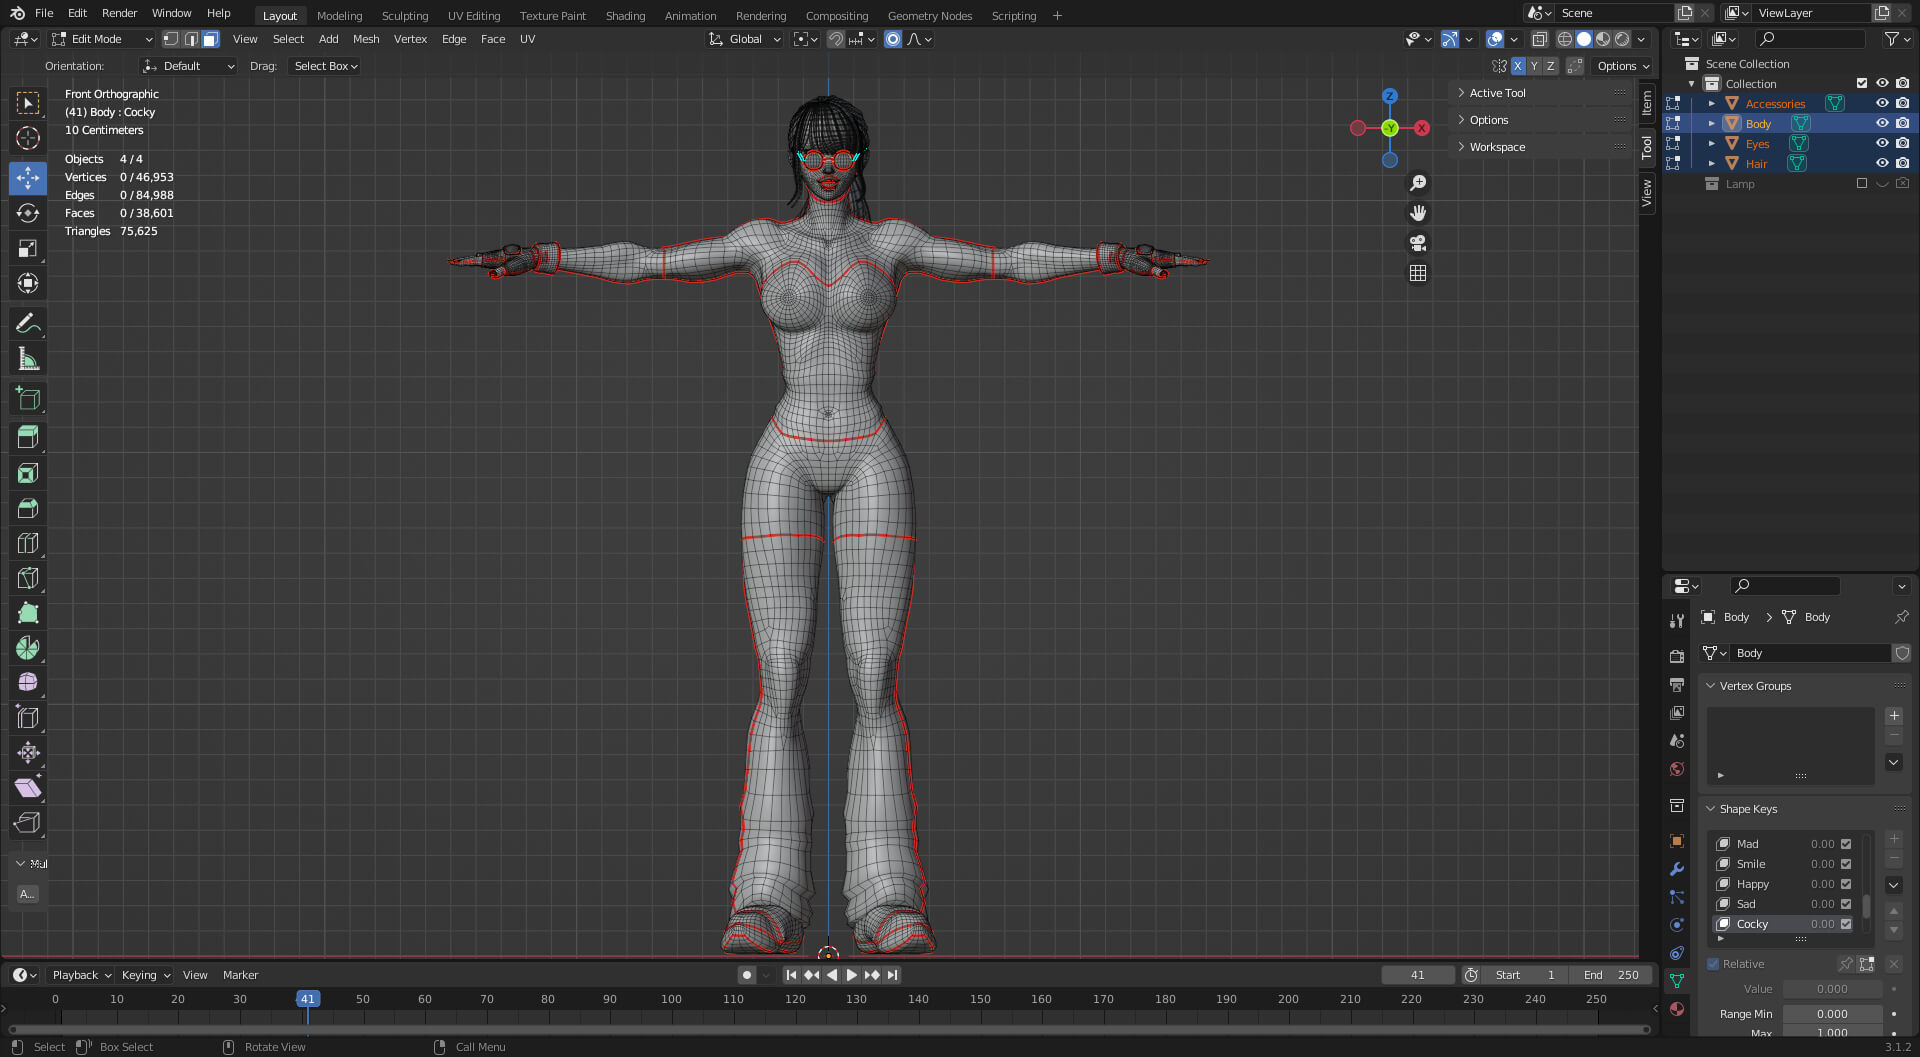Expand the Active Tool panel
Screen dimensions: 1920x1057
click(x=1497, y=93)
